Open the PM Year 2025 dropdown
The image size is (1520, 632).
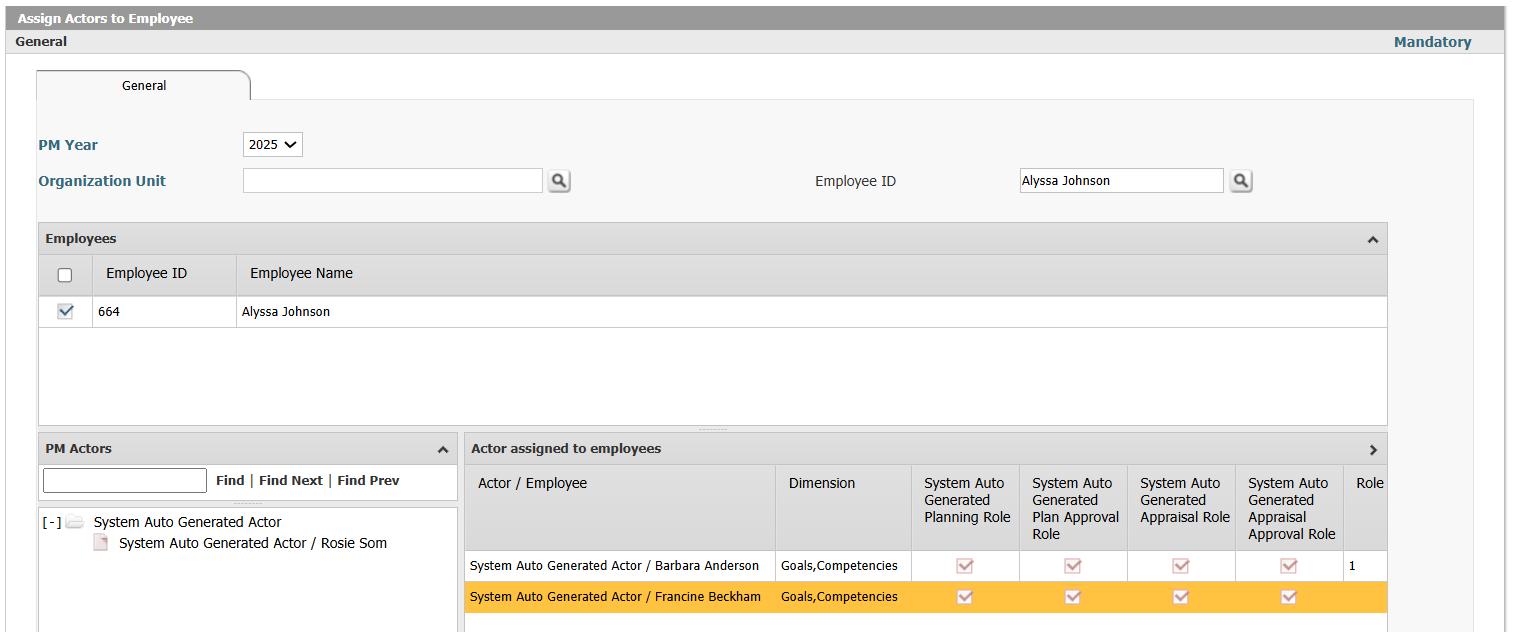click(x=272, y=145)
